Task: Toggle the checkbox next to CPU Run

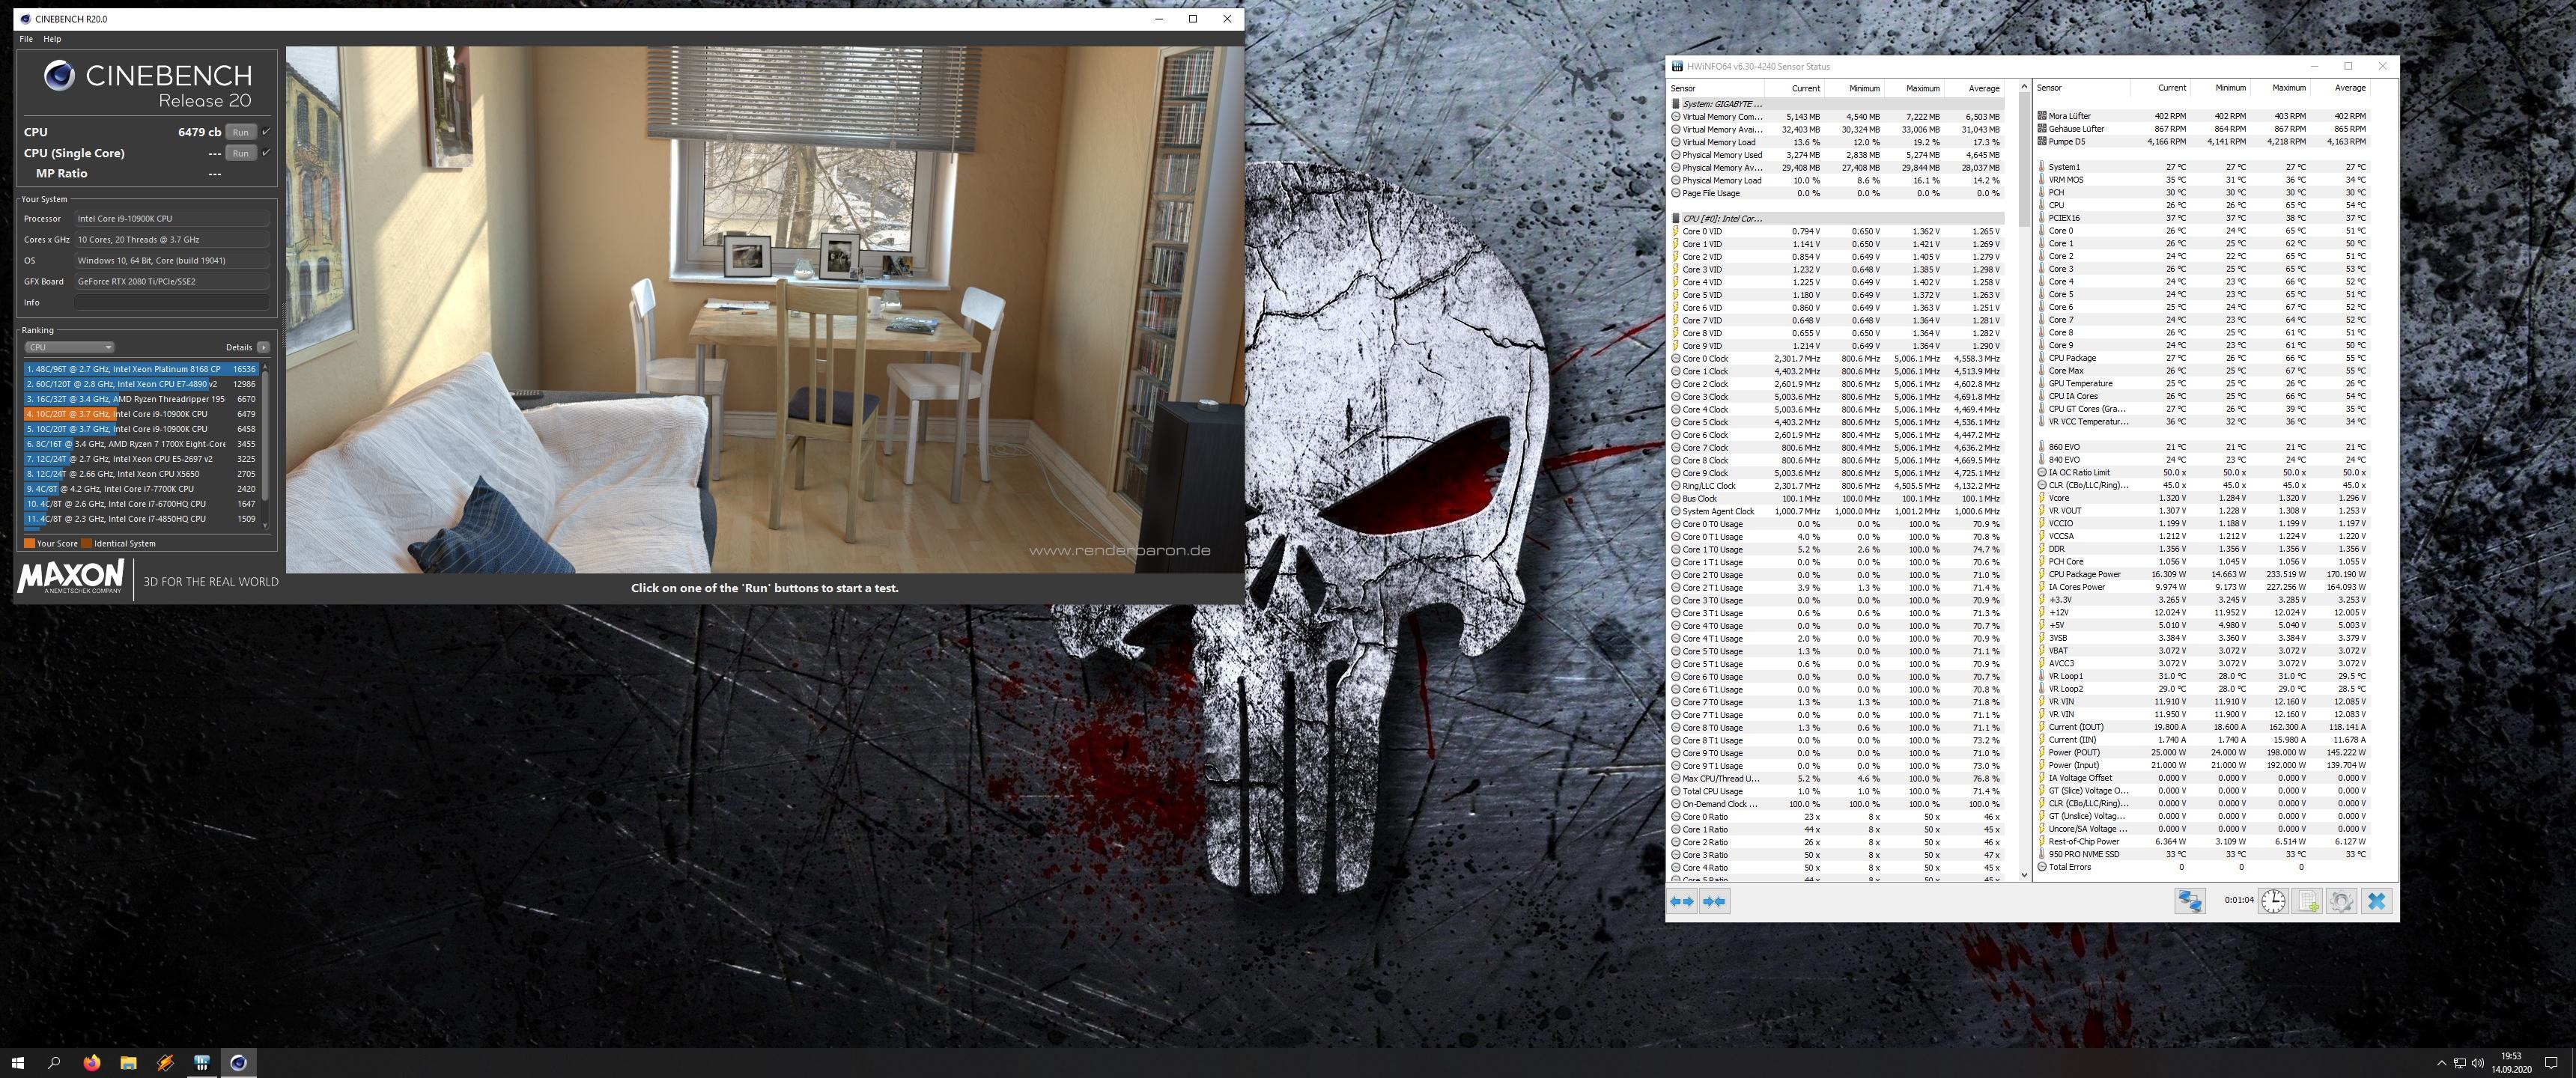Action: tap(266, 131)
